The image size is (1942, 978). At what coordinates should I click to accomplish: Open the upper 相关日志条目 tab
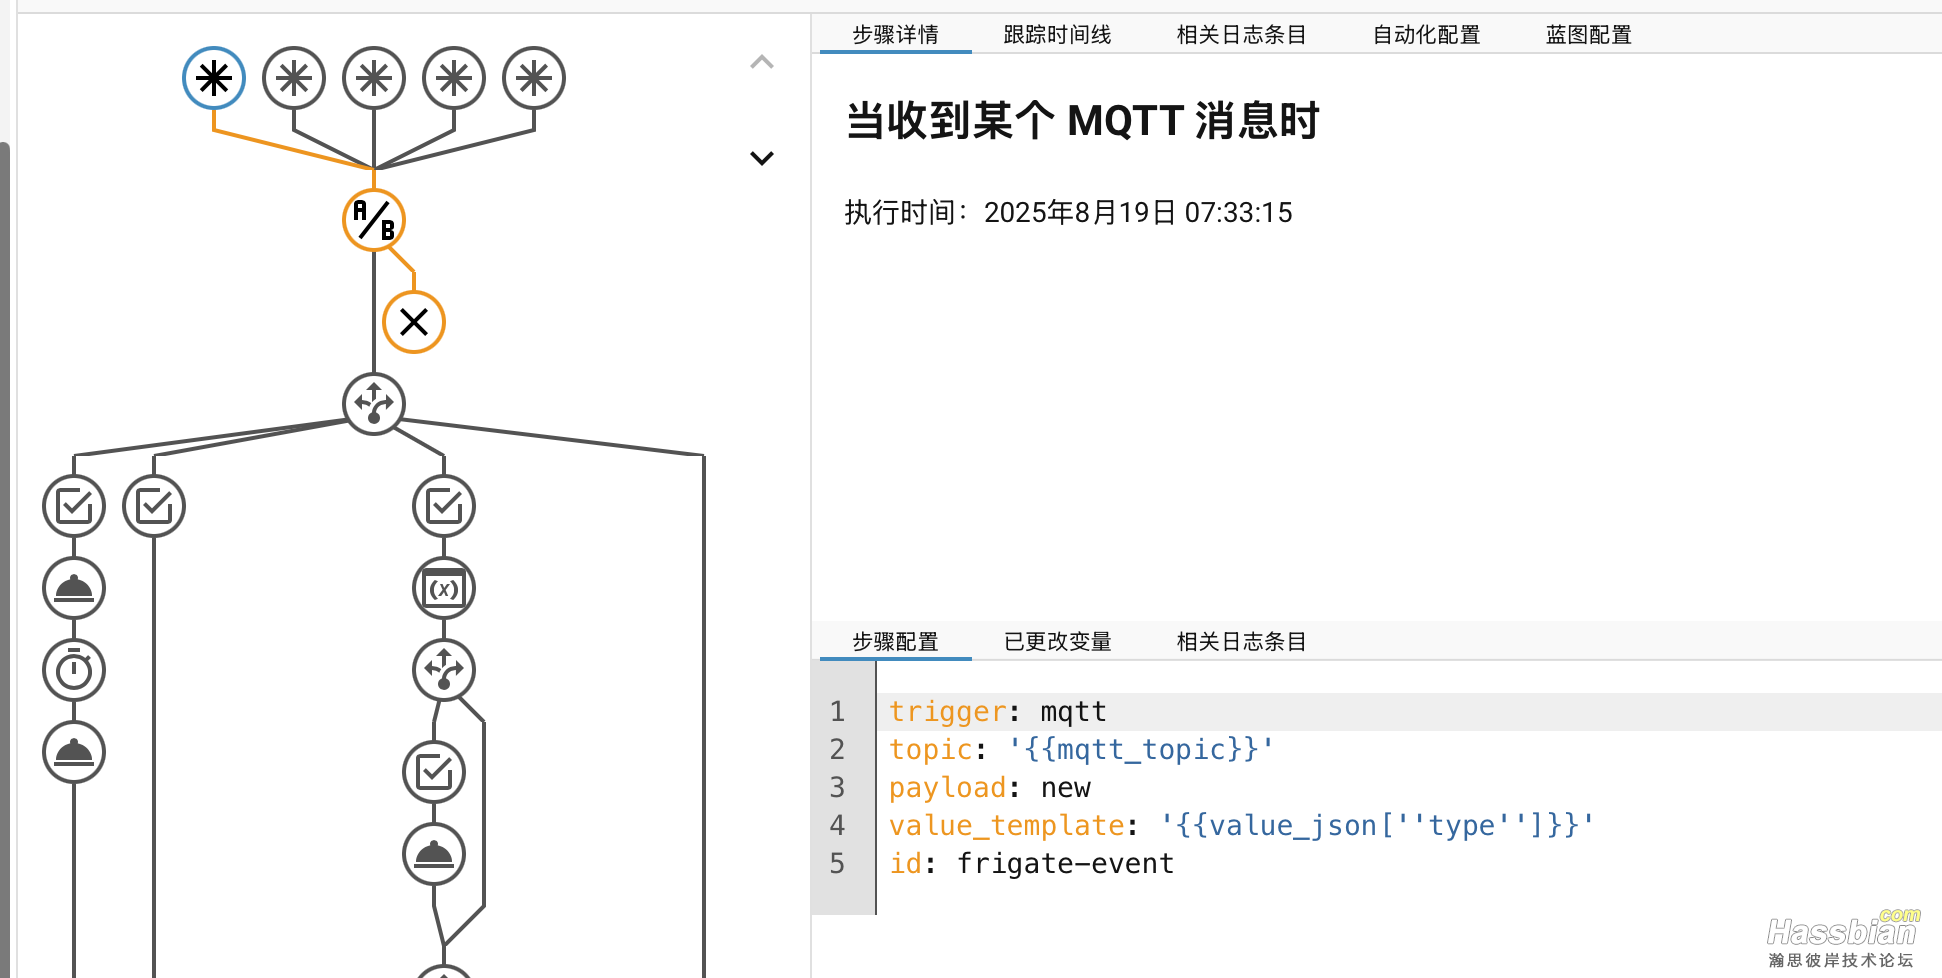1241,35
